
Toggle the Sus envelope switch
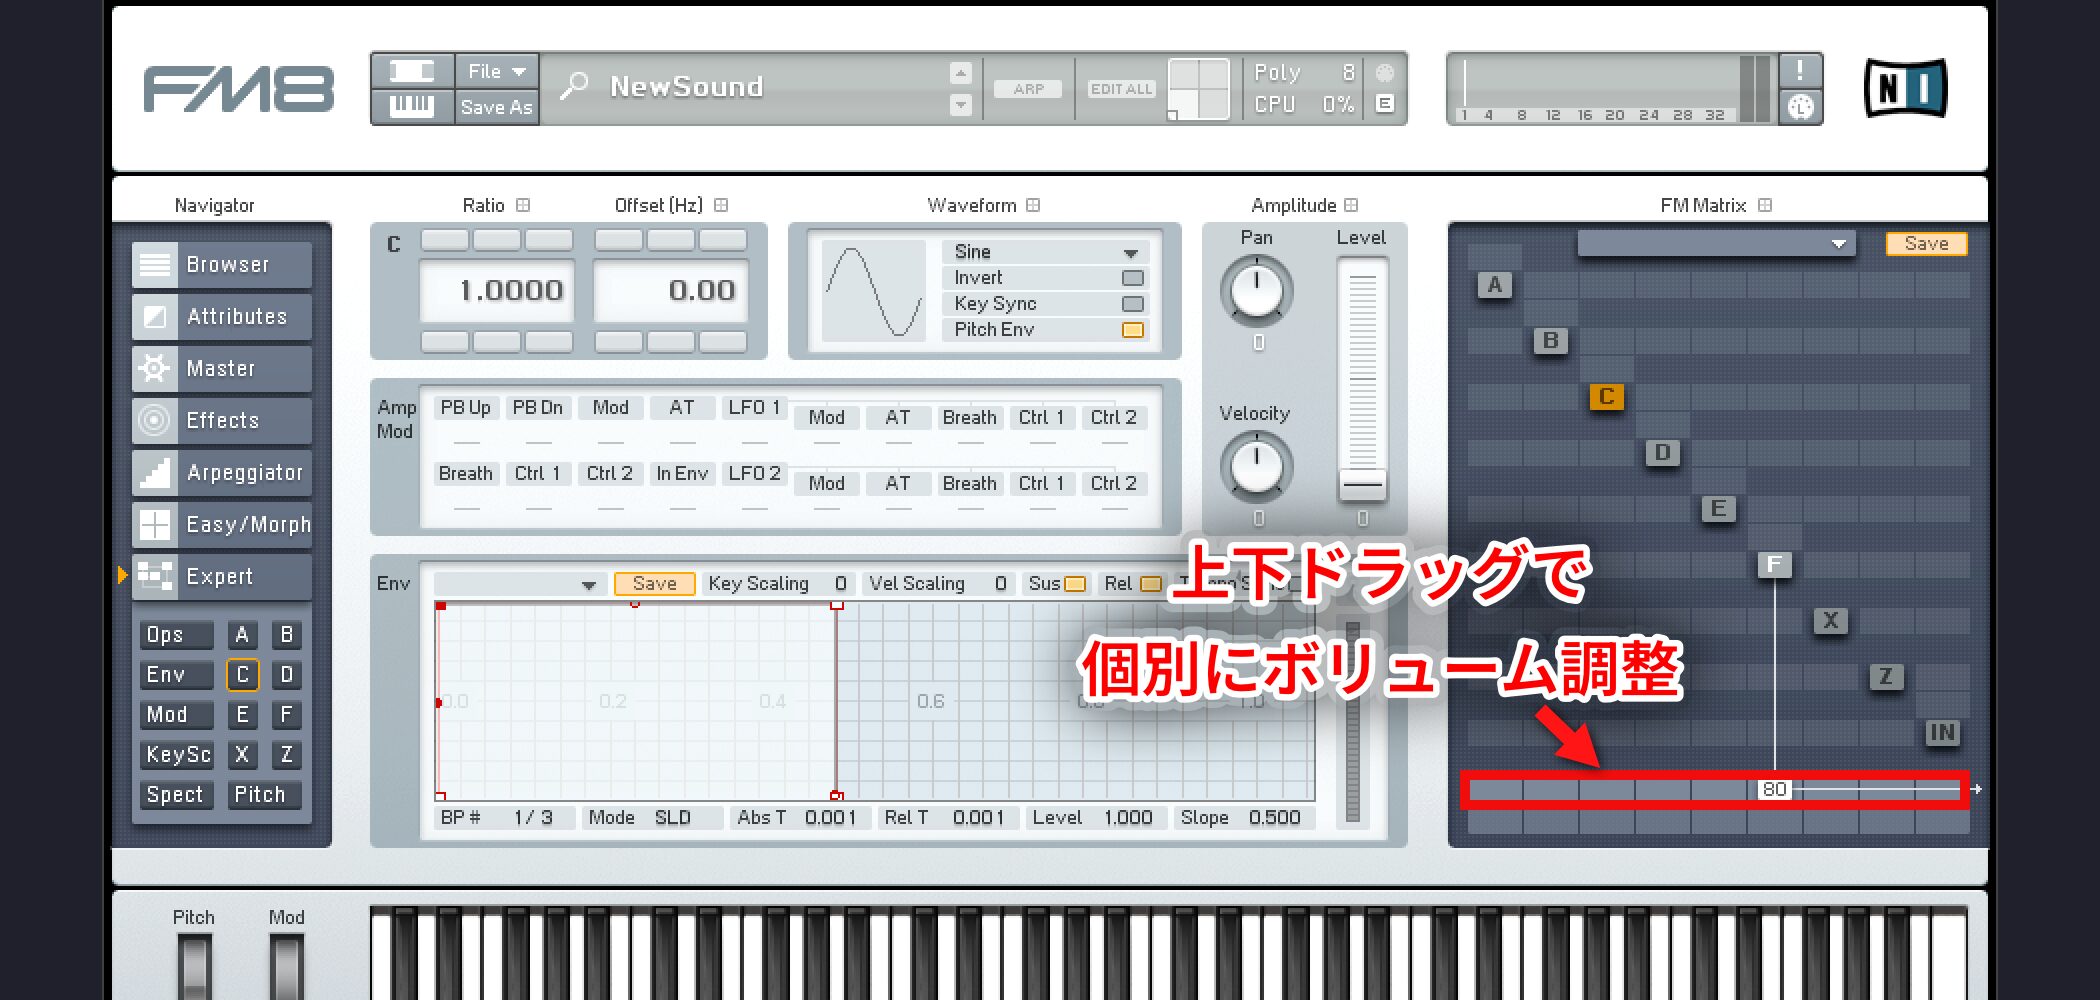1075,584
